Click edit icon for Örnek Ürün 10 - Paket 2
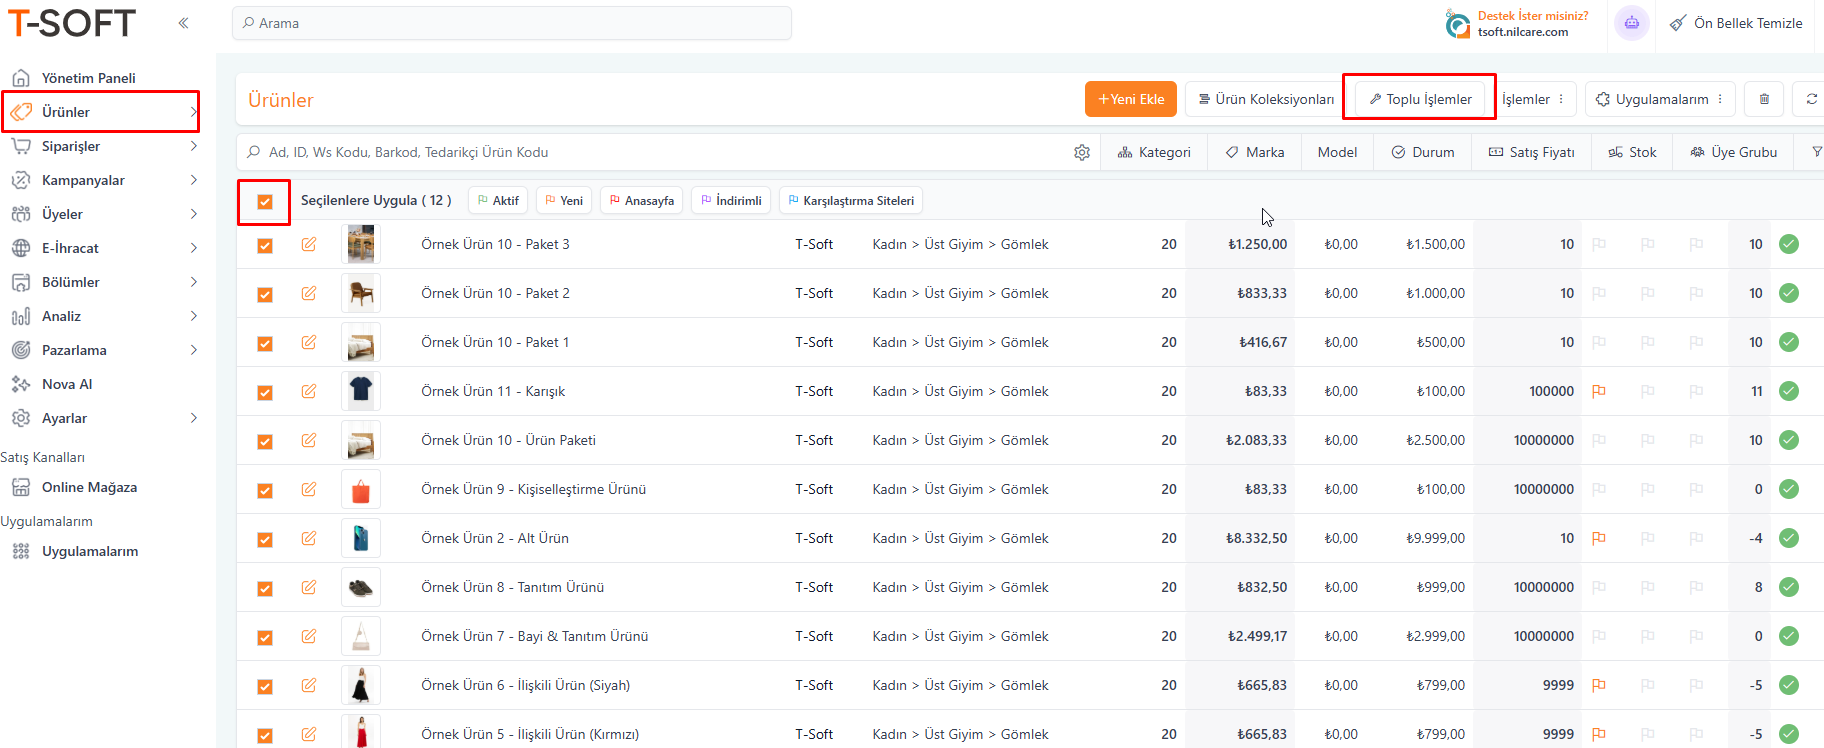 point(309,293)
